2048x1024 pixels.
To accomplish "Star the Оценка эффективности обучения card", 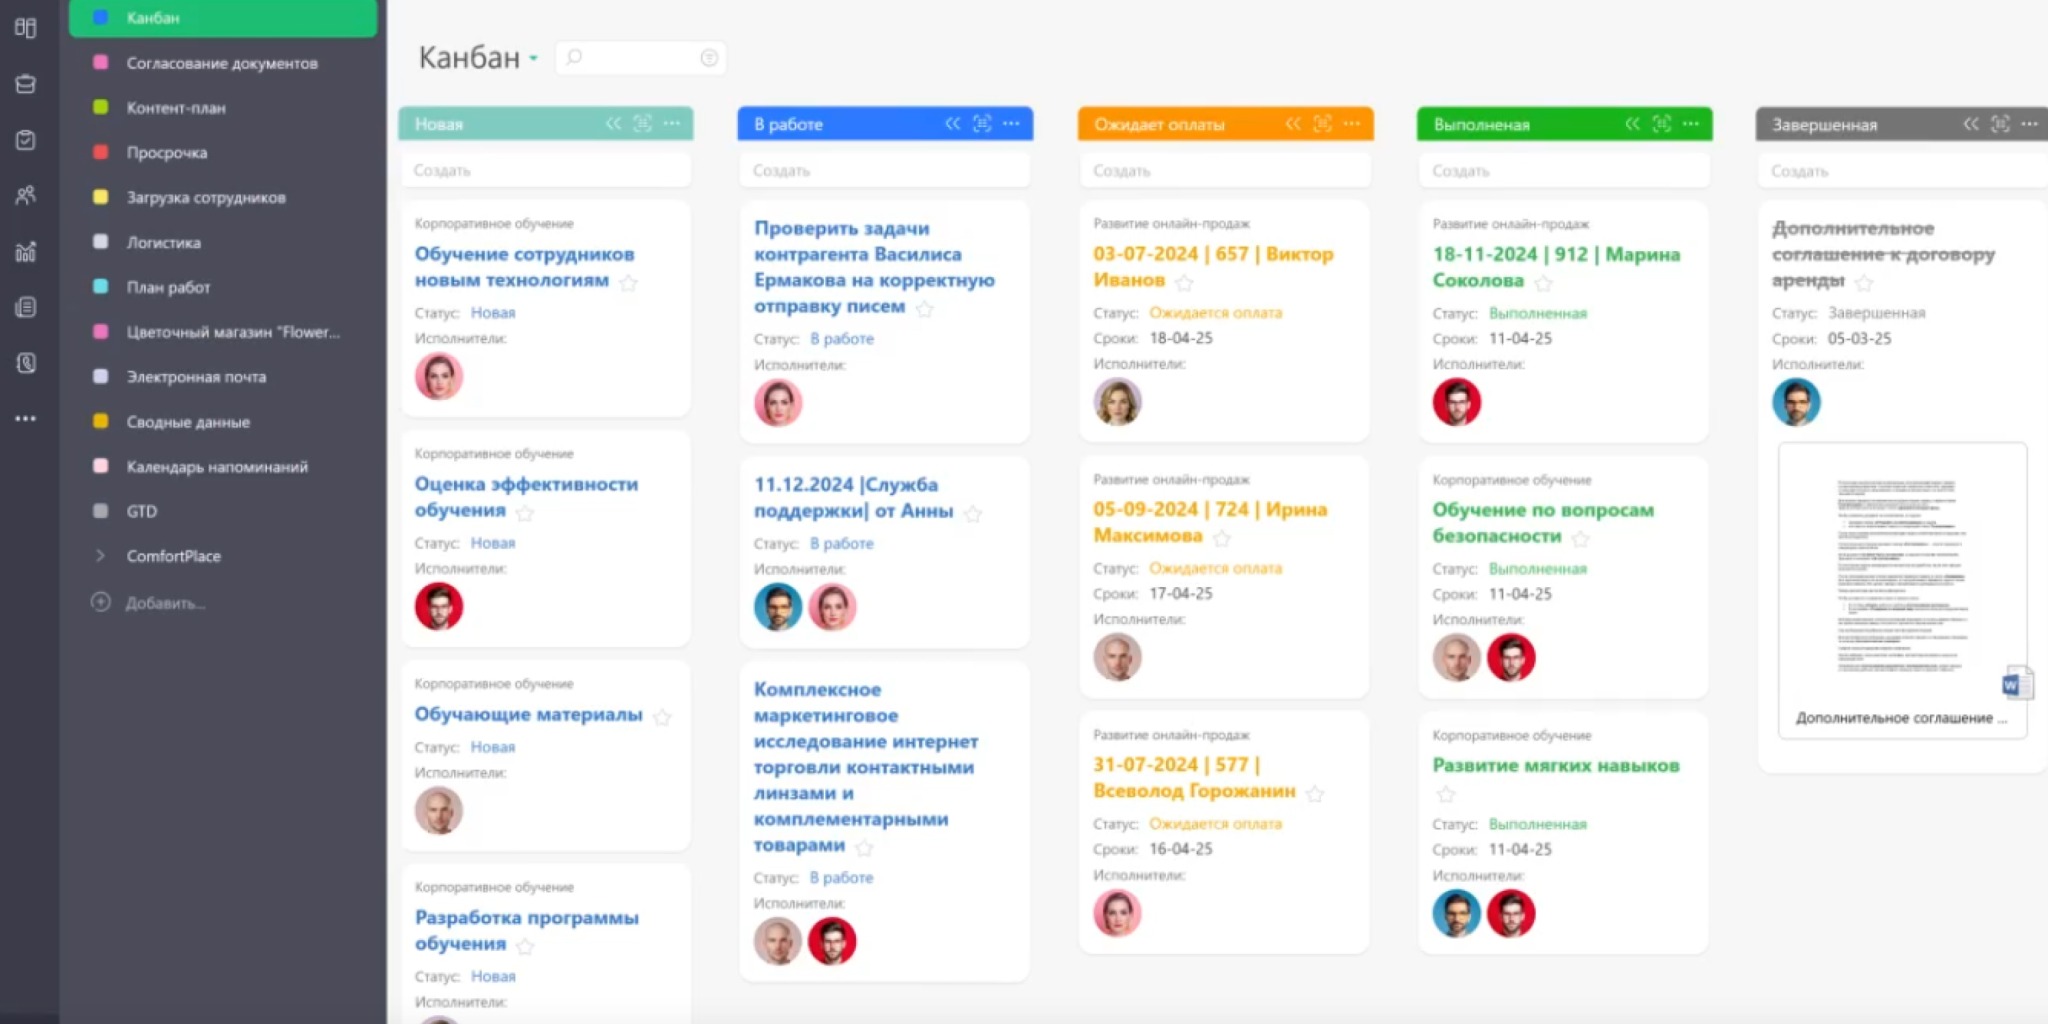I will point(525,513).
